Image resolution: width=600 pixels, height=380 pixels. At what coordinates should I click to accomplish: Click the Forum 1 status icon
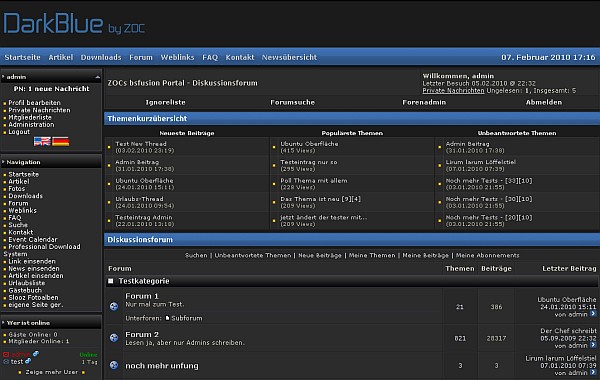click(x=114, y=306)
